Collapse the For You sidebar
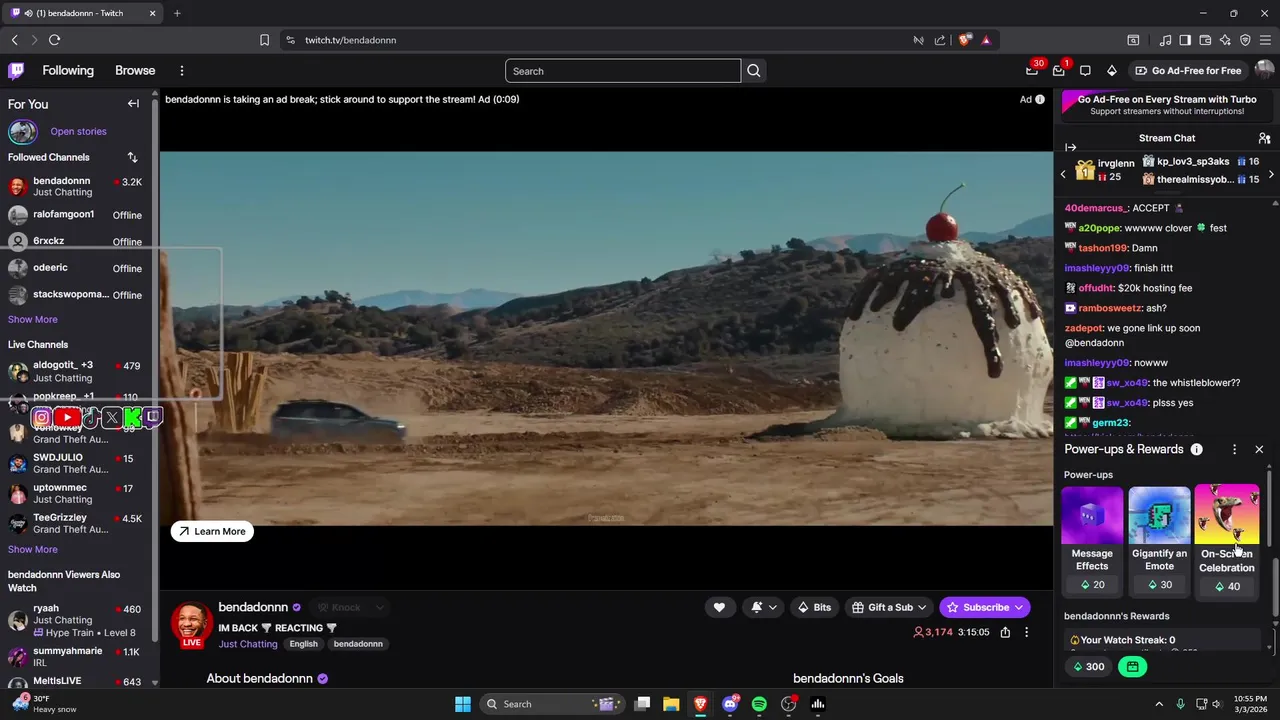 [x=133, y=104]
